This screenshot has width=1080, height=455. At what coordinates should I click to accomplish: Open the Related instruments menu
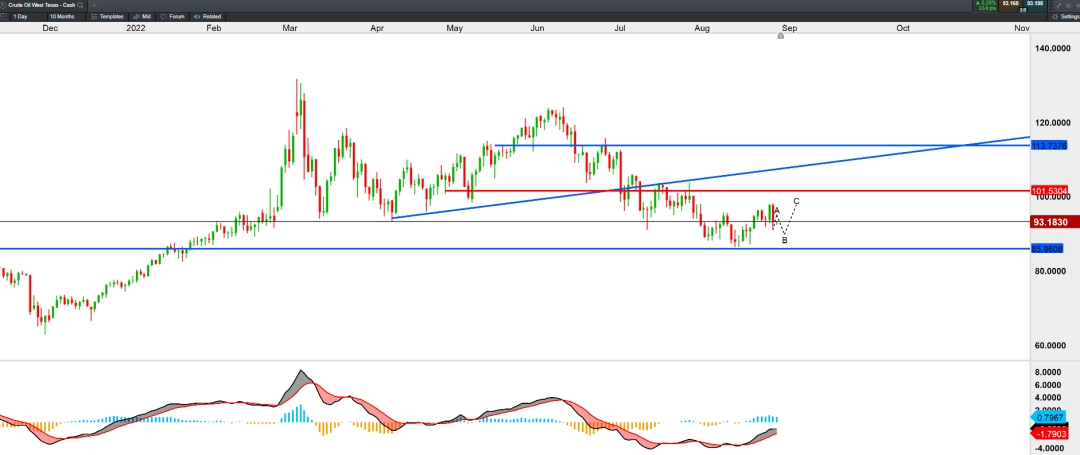coord(207,16)
